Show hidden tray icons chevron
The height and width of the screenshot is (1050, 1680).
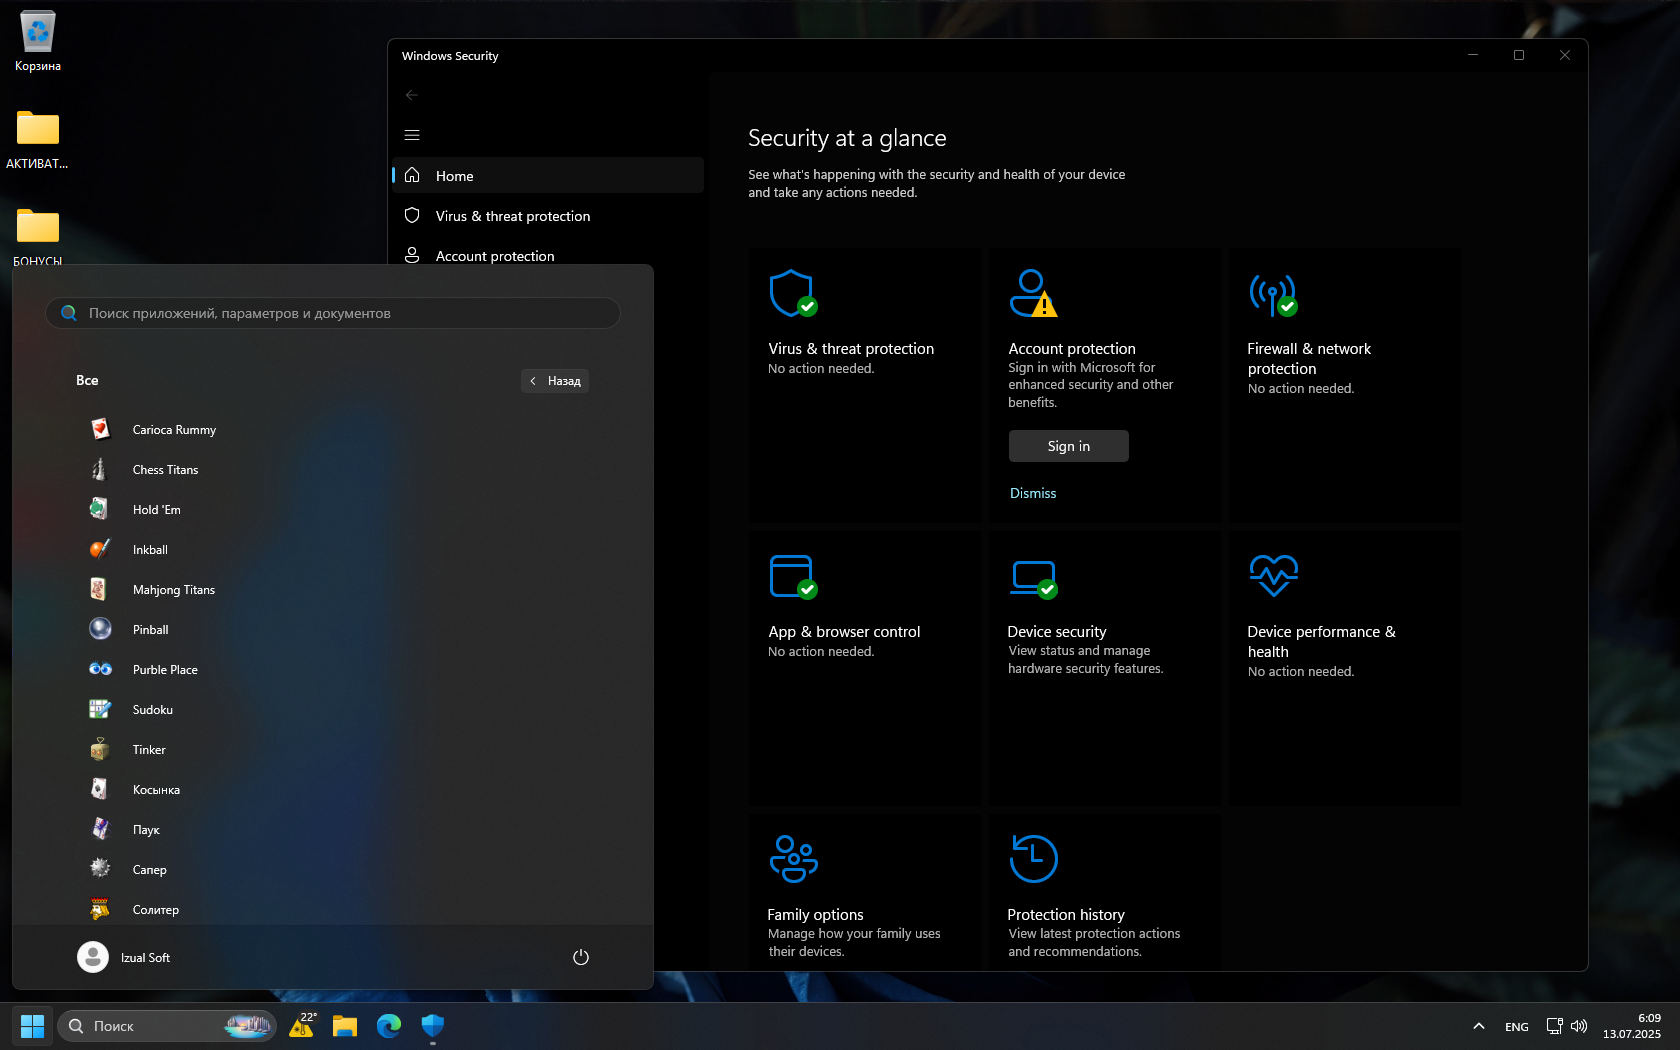tap(1479, 1026)
